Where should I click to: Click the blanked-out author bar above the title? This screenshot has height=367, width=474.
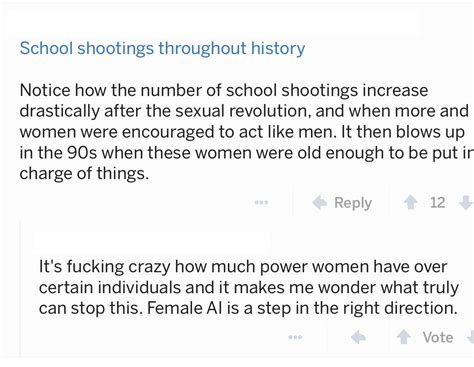click(213, 24)
